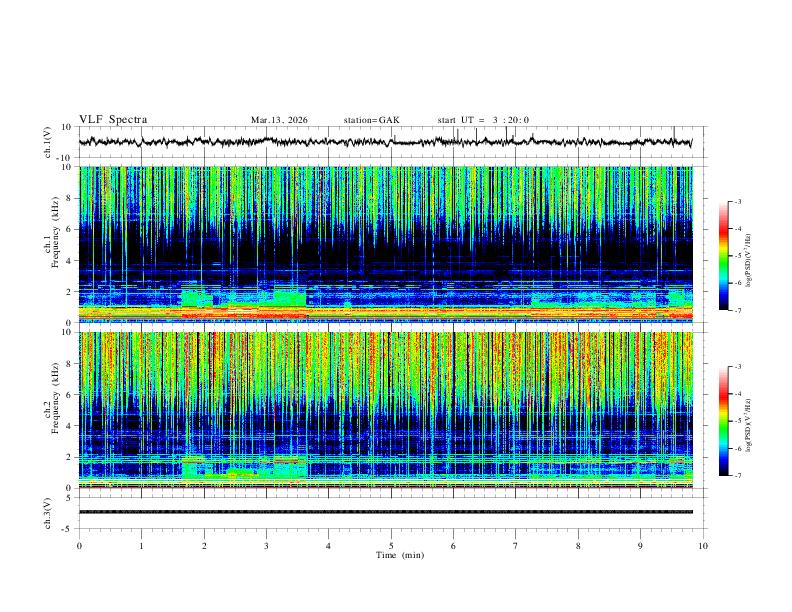Click the "VLF Spectra" plot title
This screenshot has width=792, height=612.
113,120
